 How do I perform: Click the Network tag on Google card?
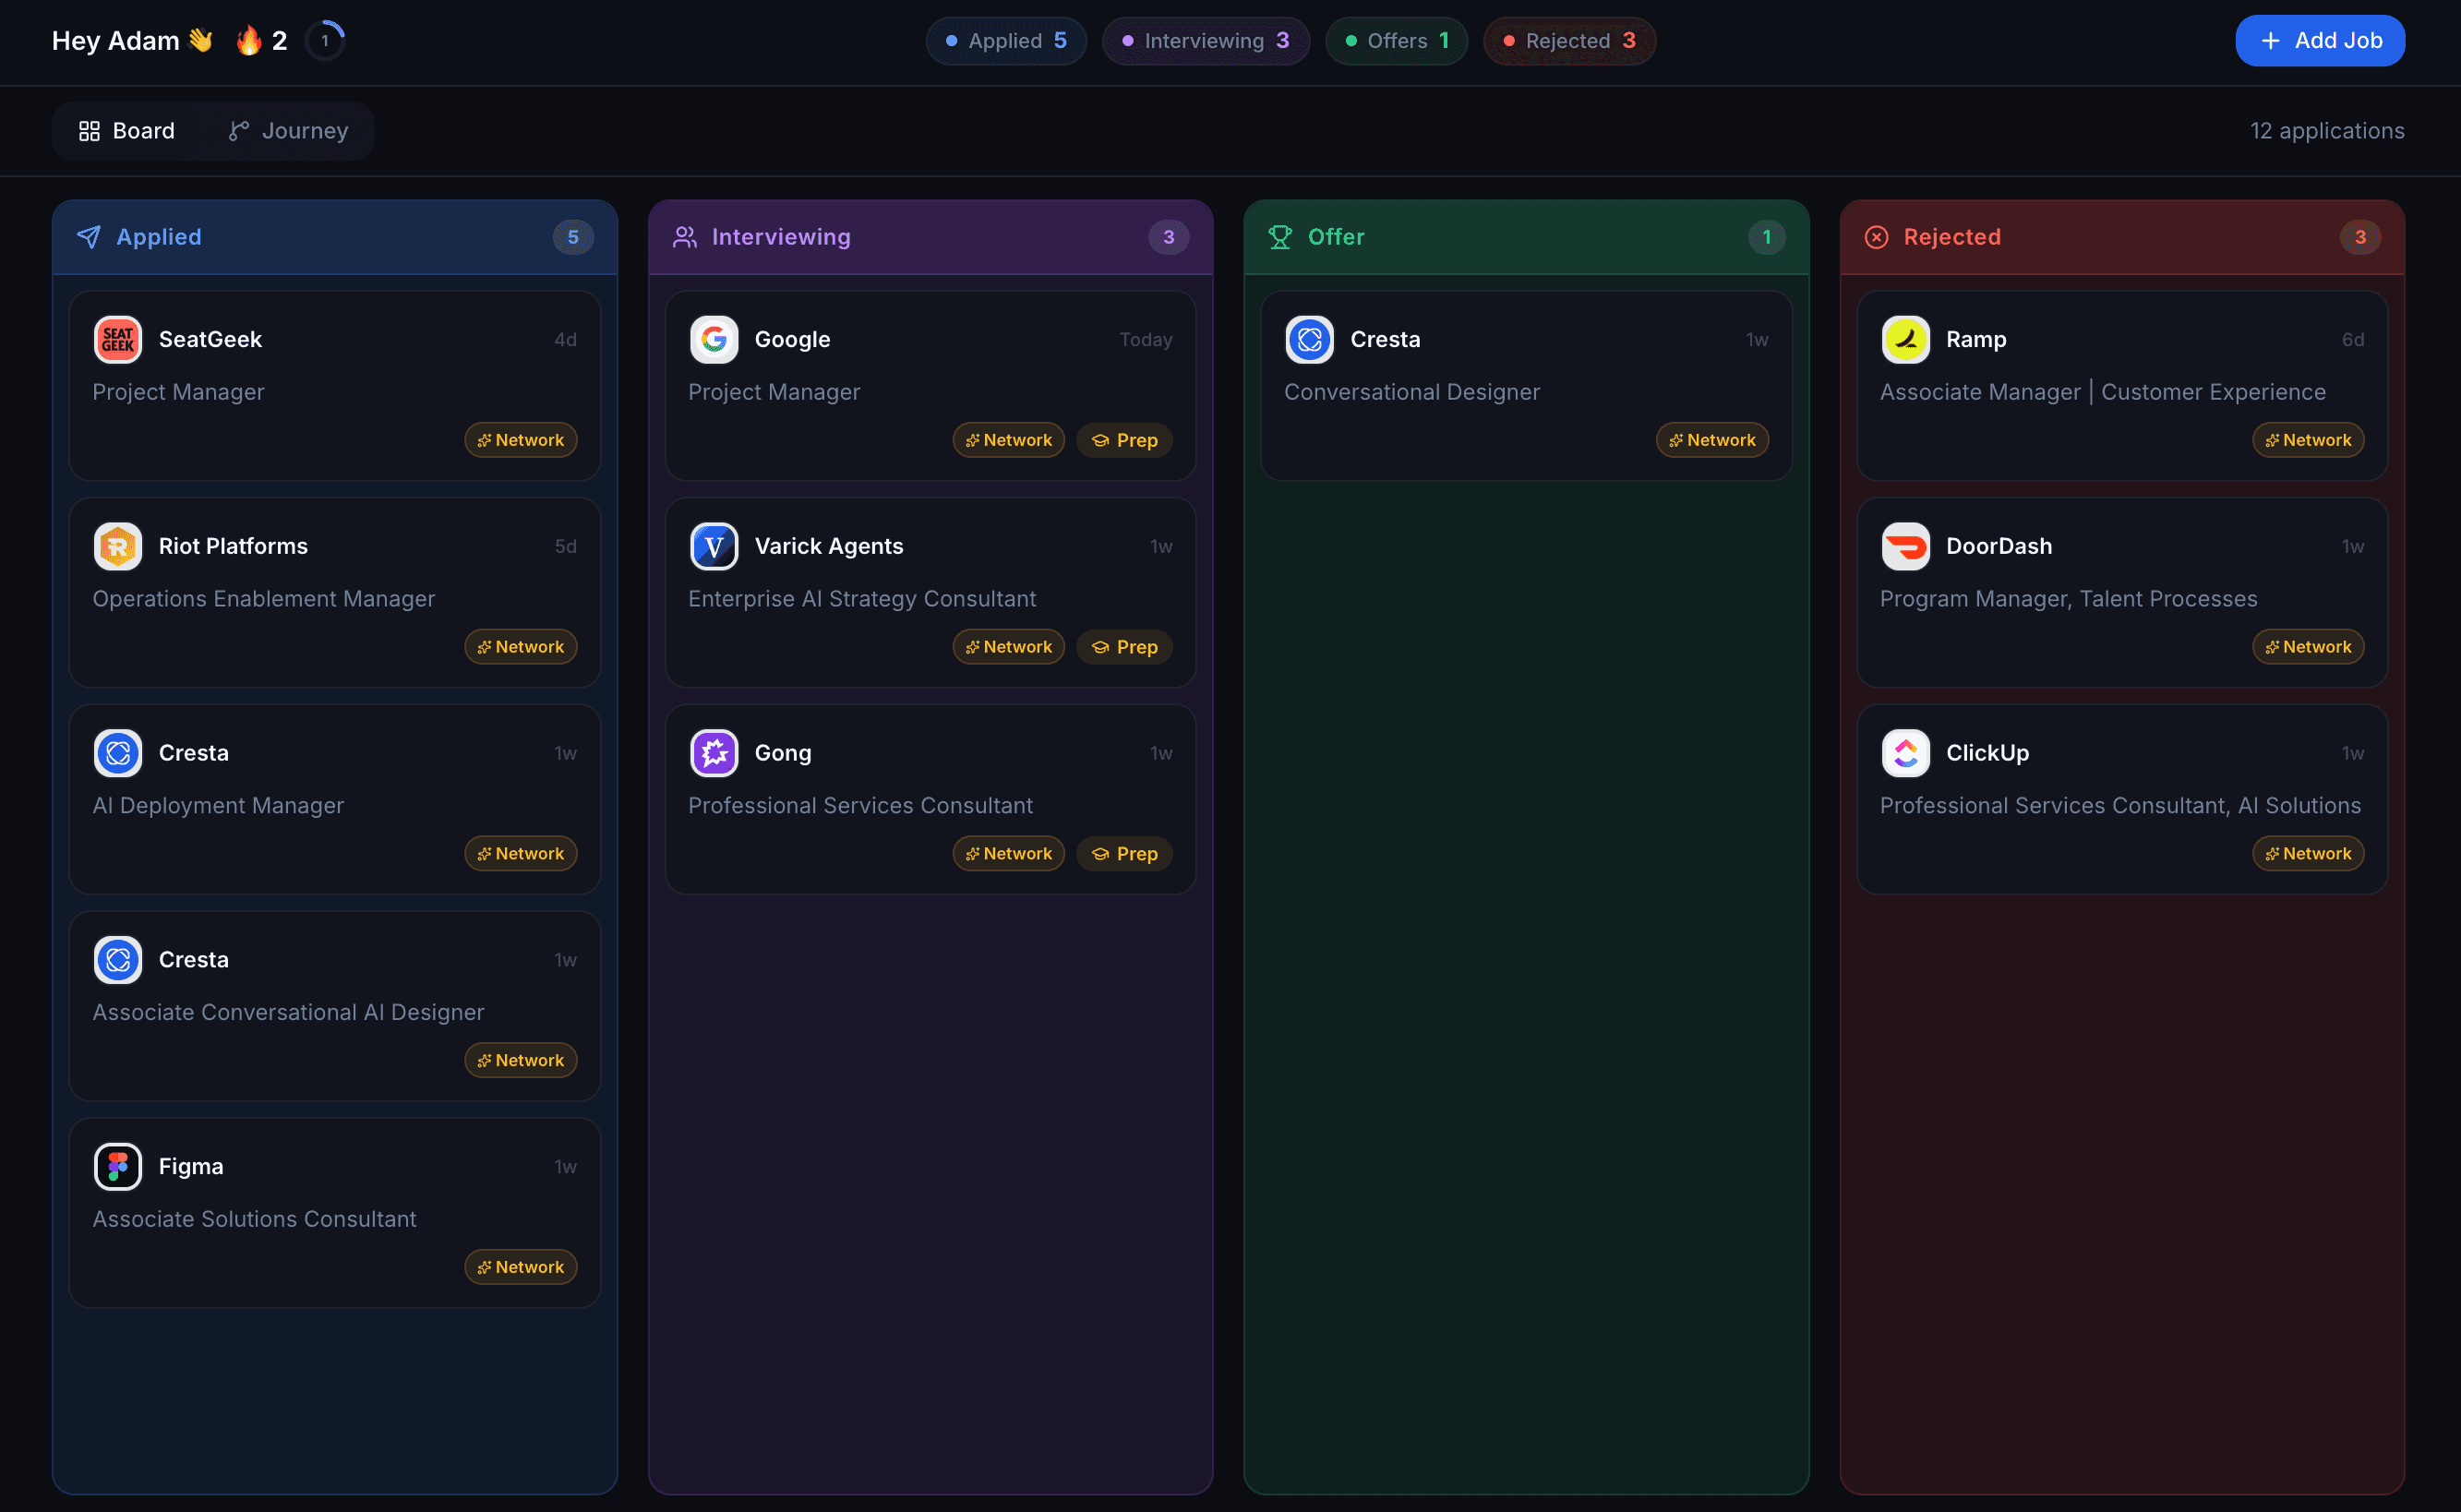click(x=1009, y=440)
